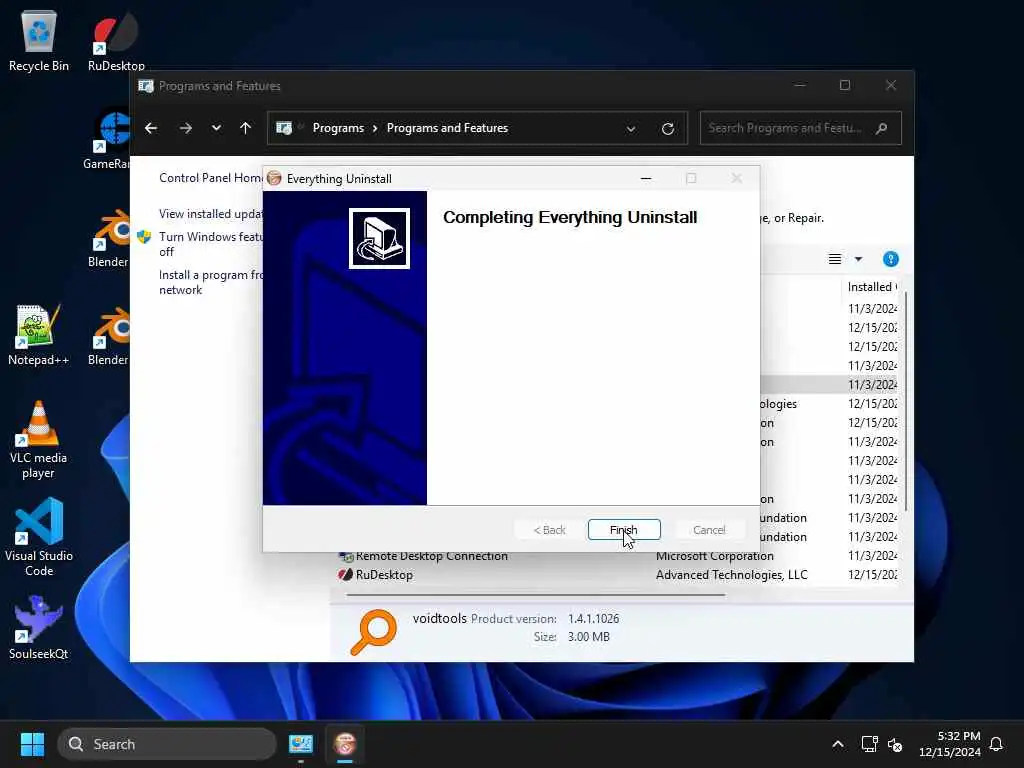Click Everything Uninstall taskbar icon
The height and width of the screenshot is (768, 1024).
pyautogui.click(x=345, y=744)
